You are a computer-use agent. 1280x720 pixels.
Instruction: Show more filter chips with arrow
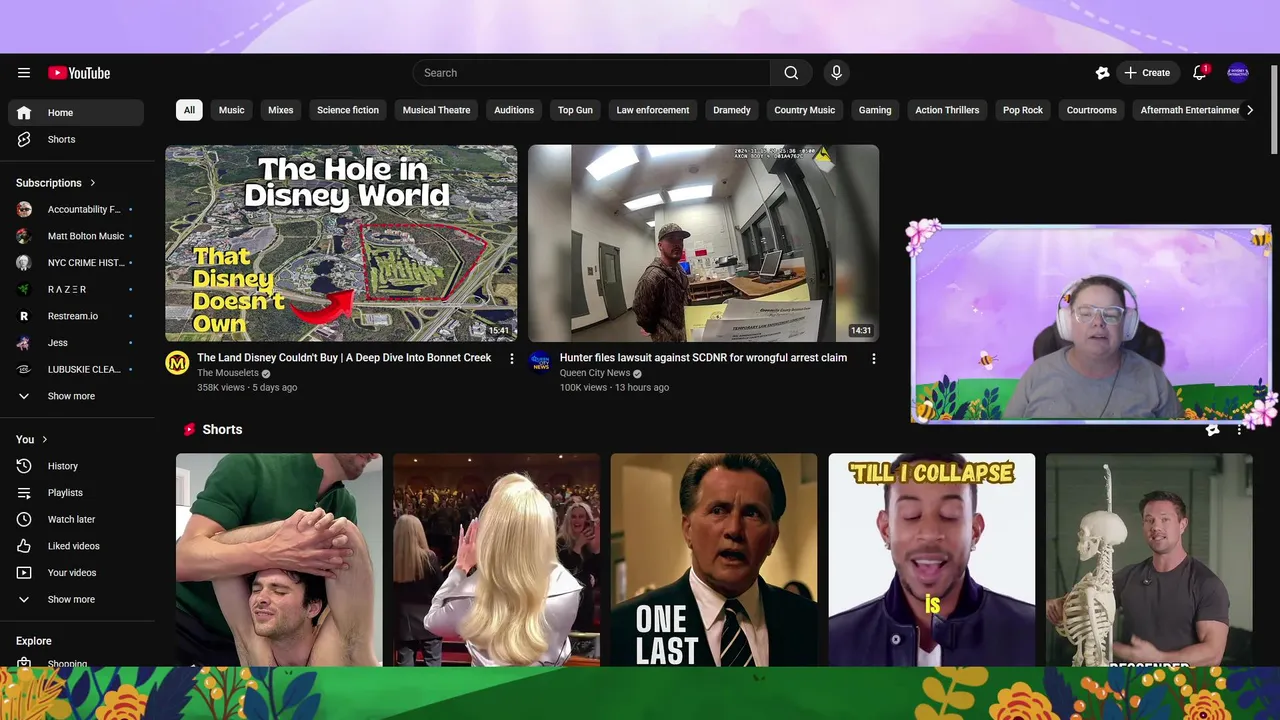coord(1249,110)
